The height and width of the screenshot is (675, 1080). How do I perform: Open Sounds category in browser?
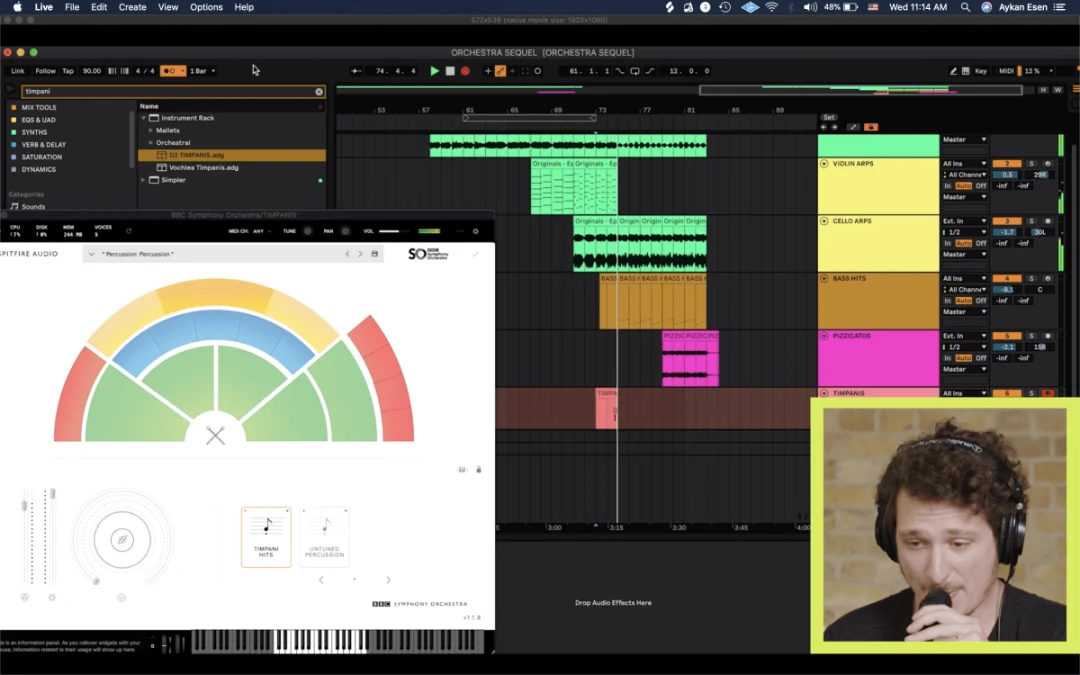32,207
